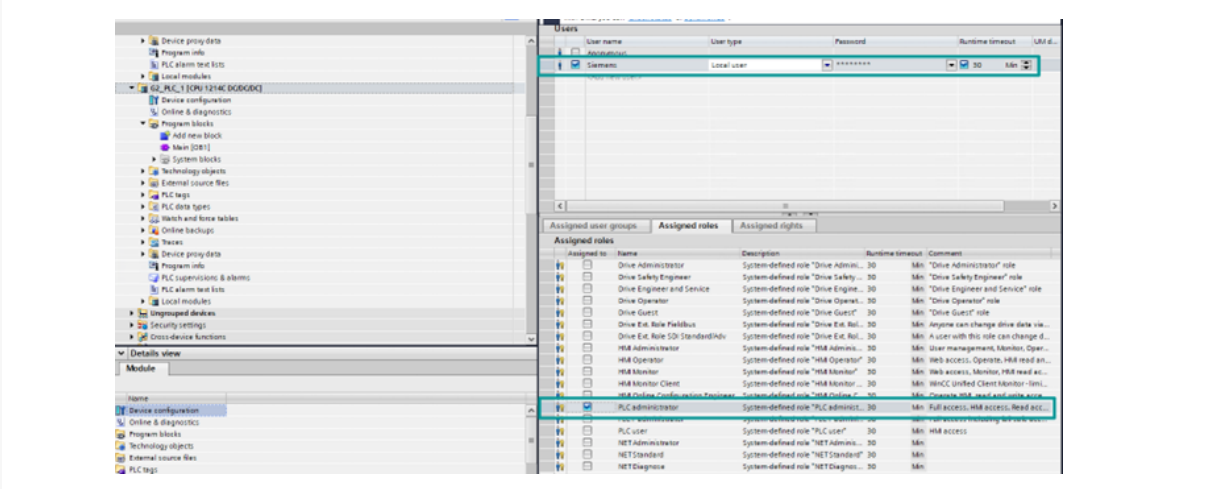
Task: Click the role icon of NET Diagnose row
Action: 559,467
